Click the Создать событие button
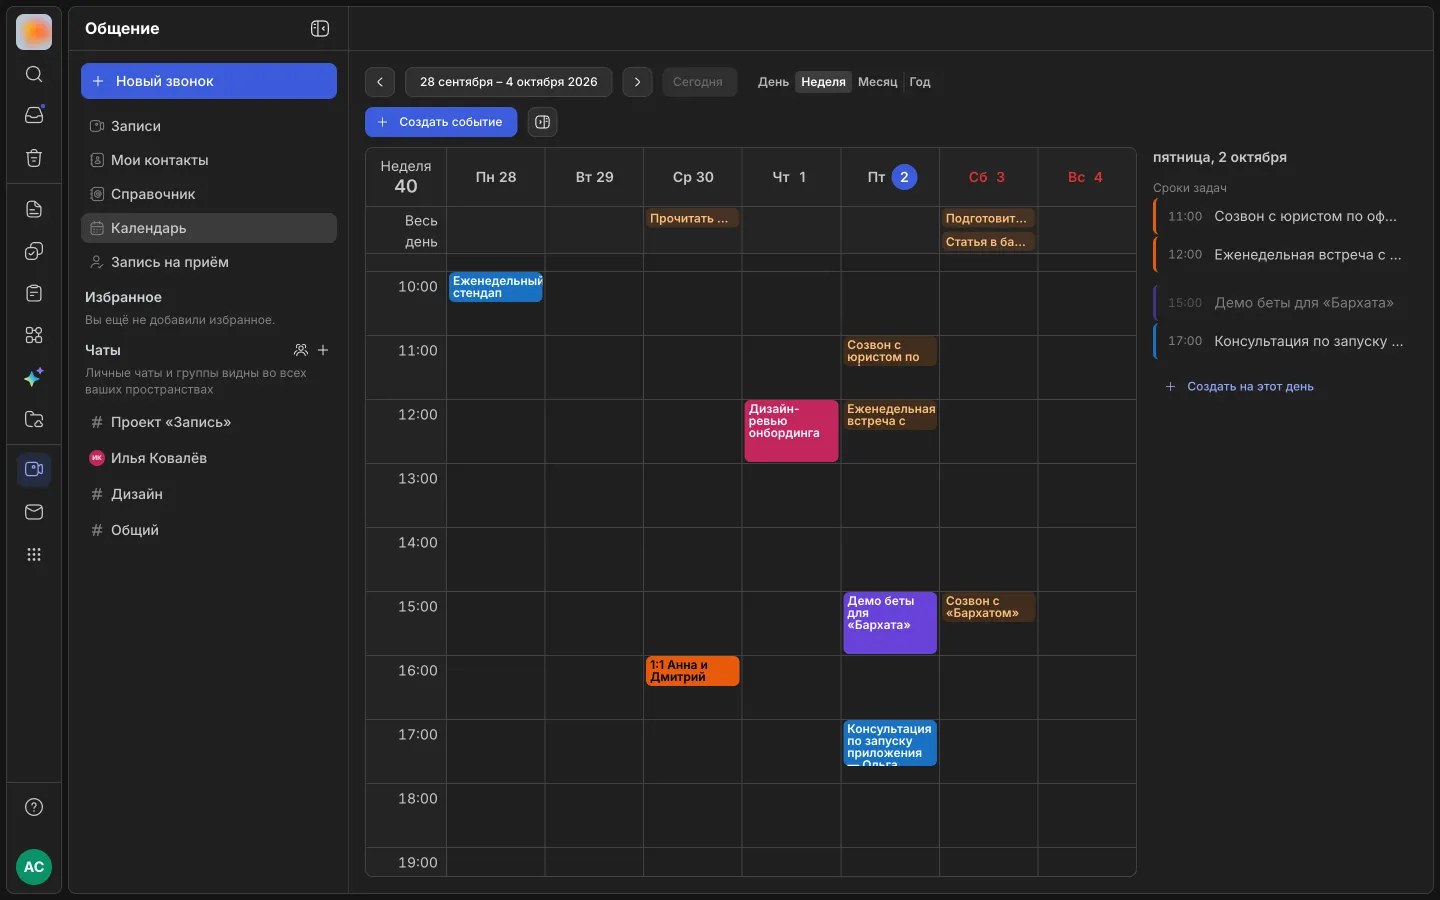 pos(441,122)
